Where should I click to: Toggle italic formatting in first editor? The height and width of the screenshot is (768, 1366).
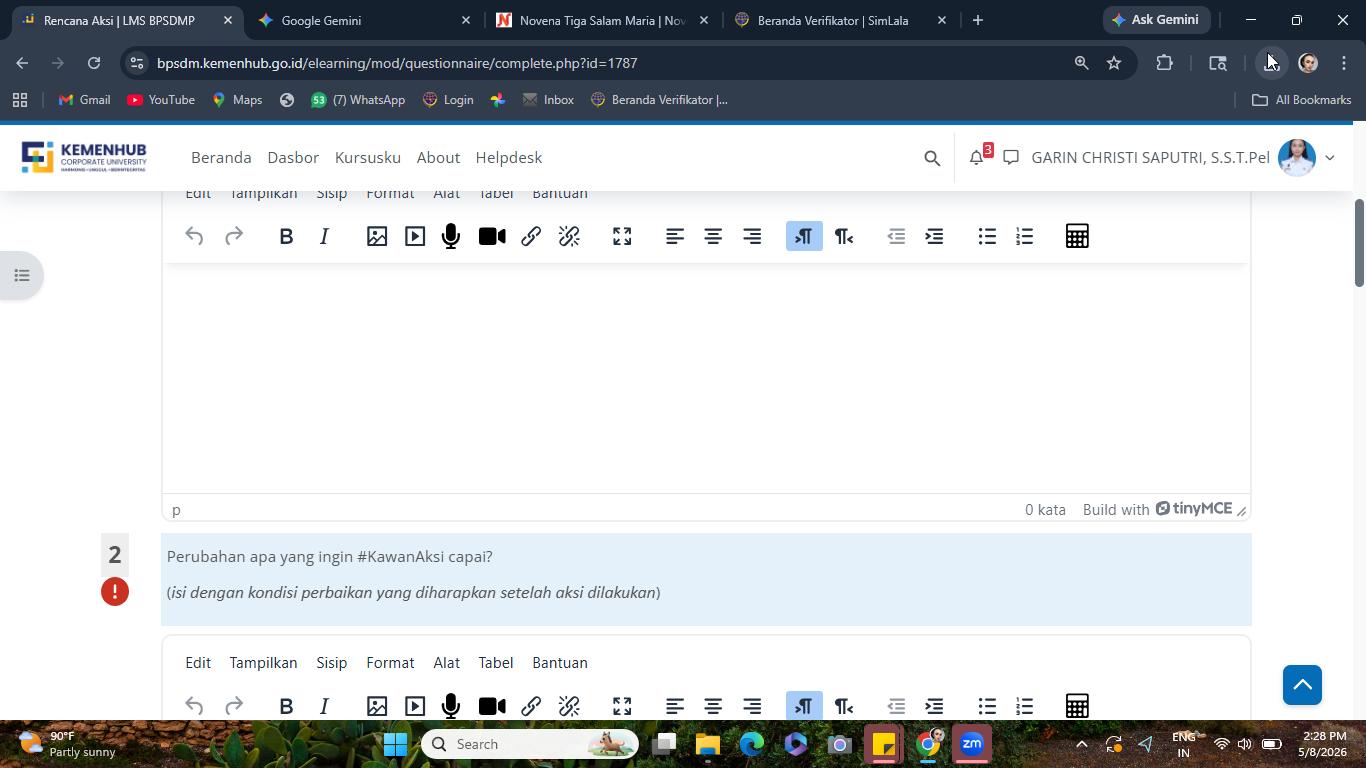(324, 236)
